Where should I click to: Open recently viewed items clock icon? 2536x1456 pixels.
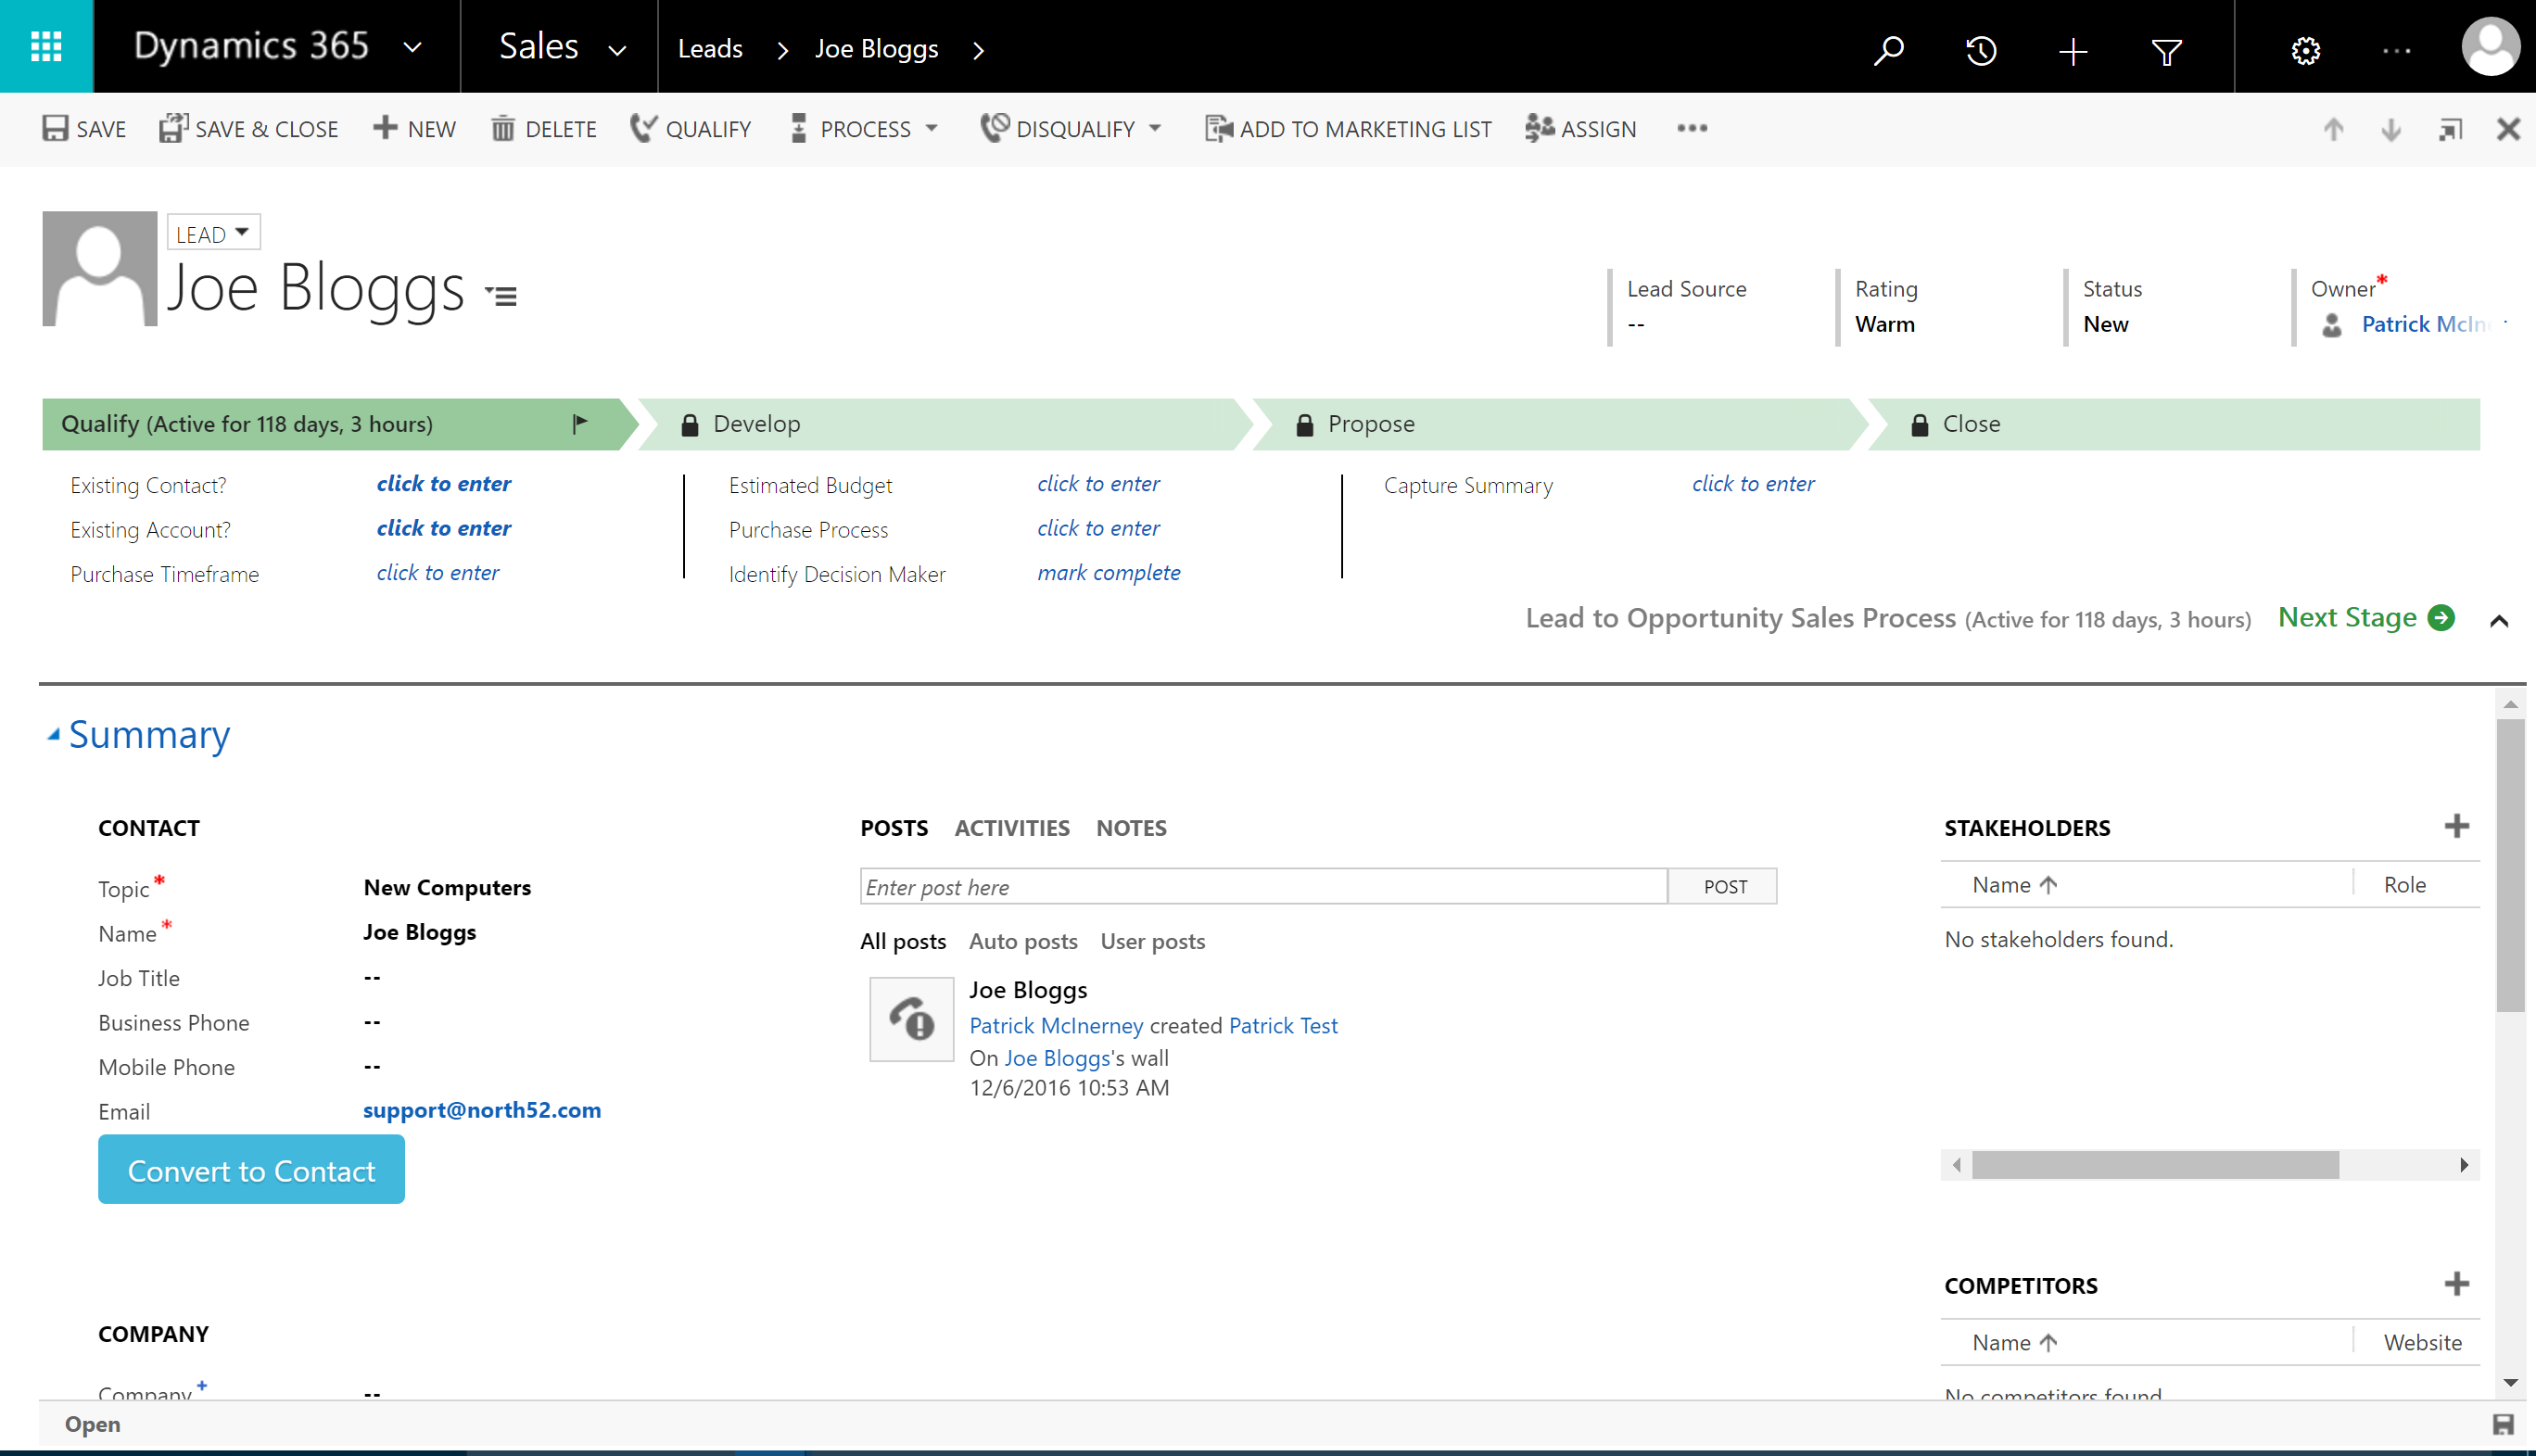point(1980,49)
